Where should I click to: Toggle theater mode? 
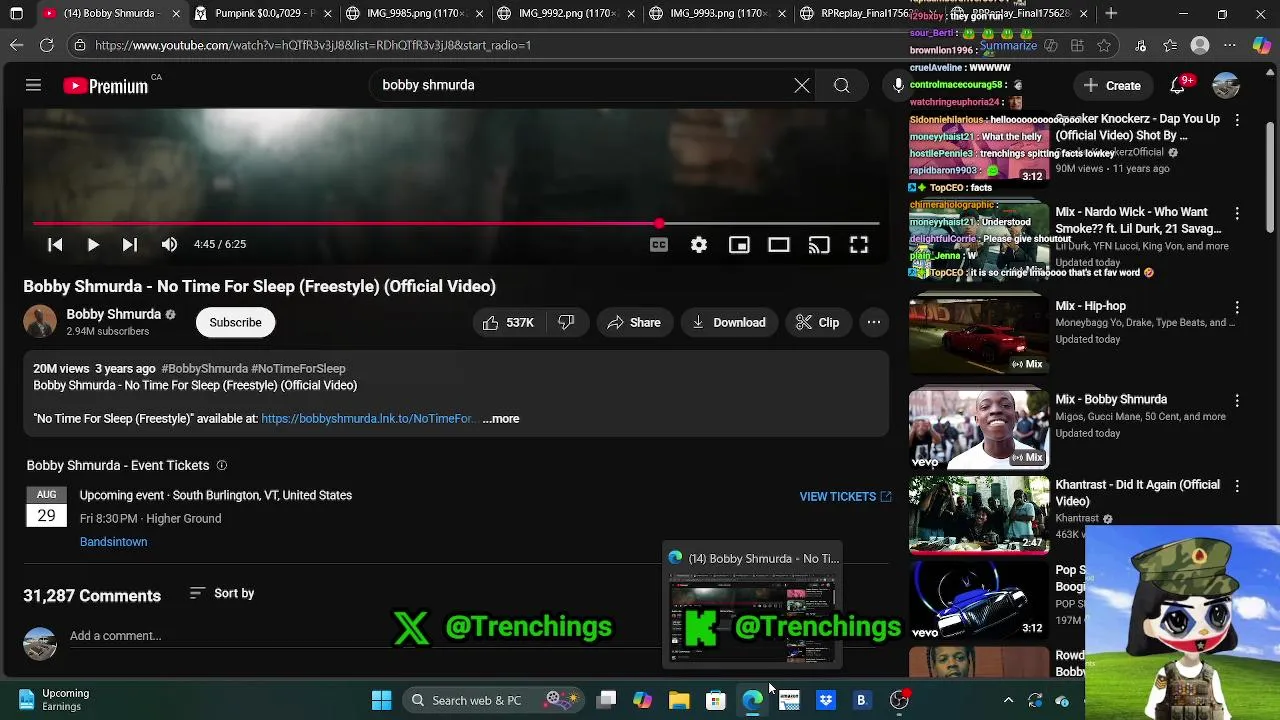pos(779,244)
